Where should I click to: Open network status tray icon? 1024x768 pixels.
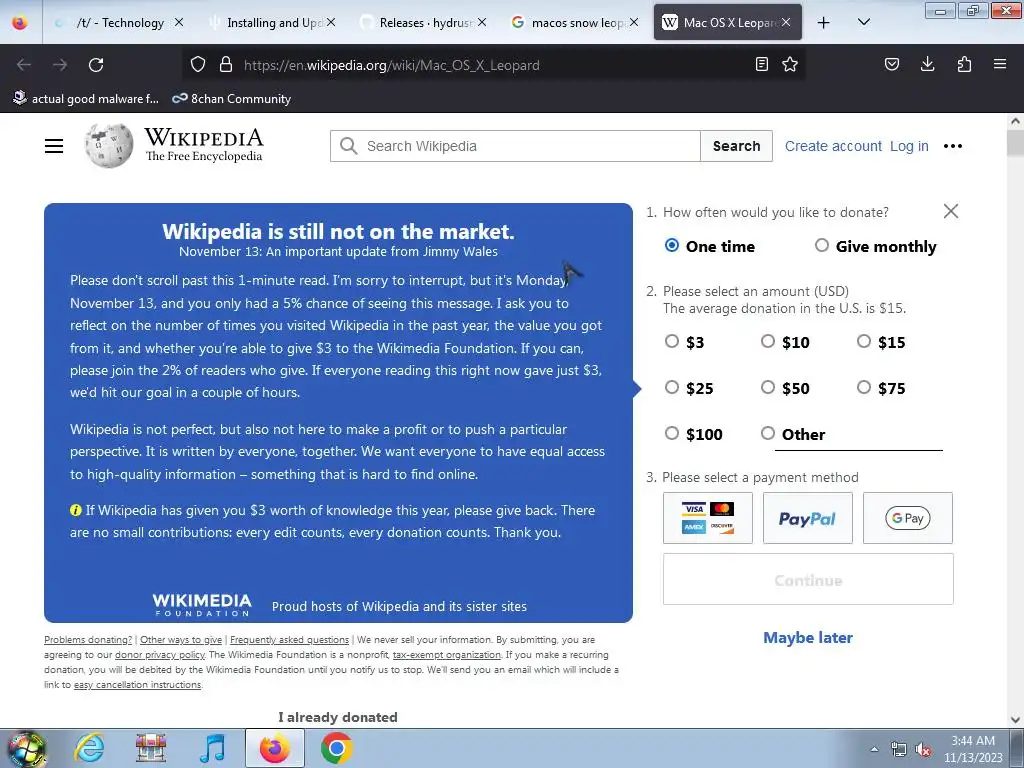[x=899, y=750]
